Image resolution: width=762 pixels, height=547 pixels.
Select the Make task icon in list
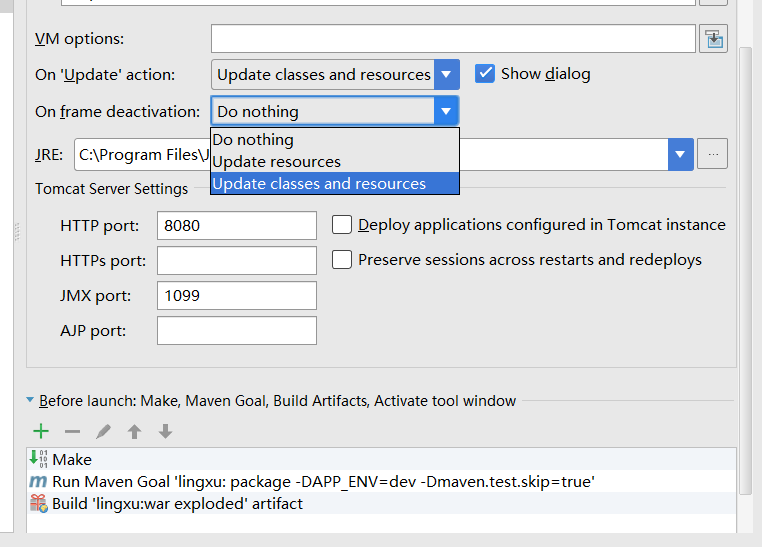coord(39,459)
